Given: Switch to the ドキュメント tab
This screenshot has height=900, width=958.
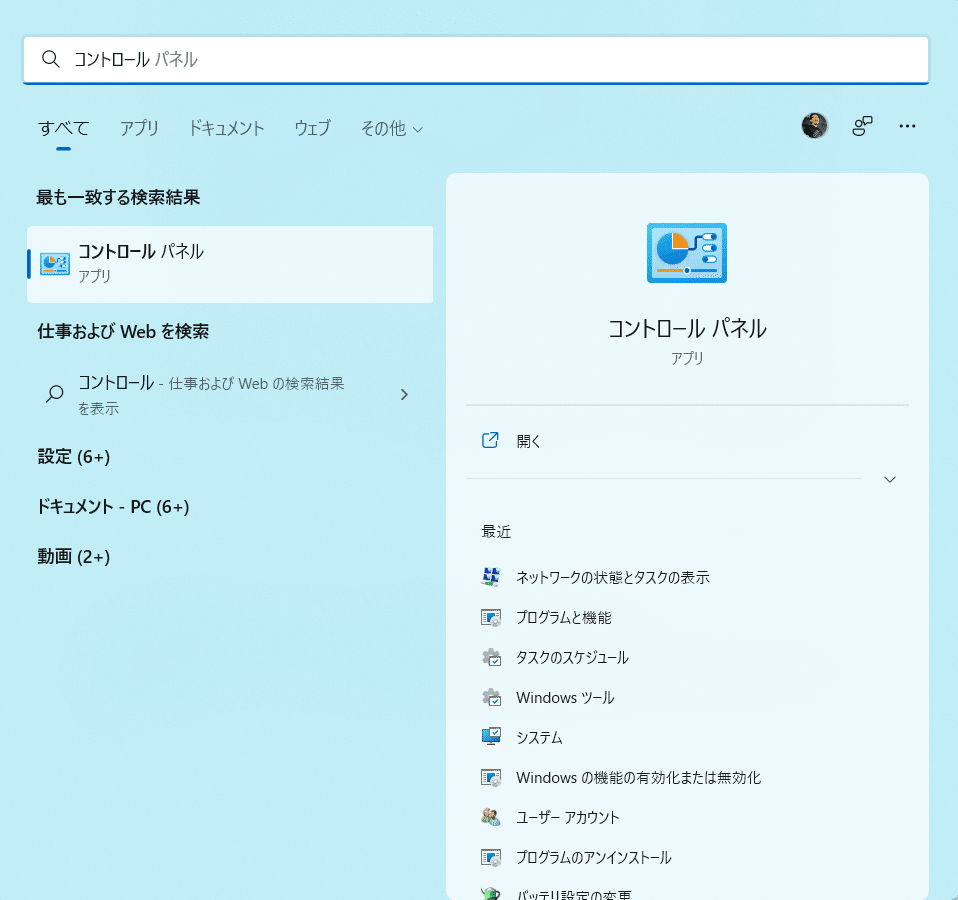Looking at the screenshot, I should point(226,128).
